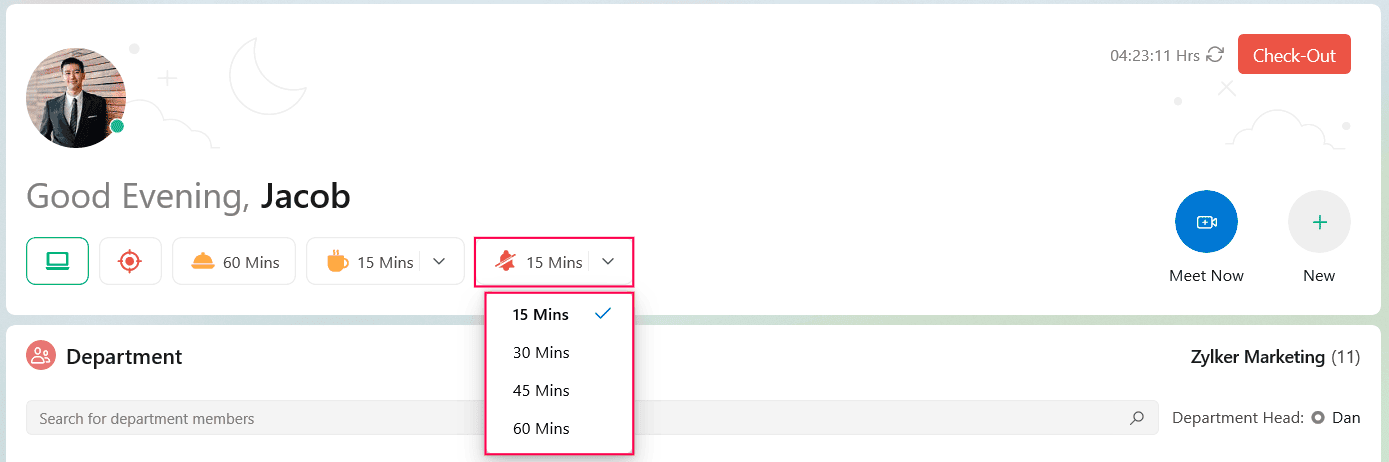Click the refresh icon beside the timer
This screenshot has width=1389, height=462.
(x=1215, y=55)
